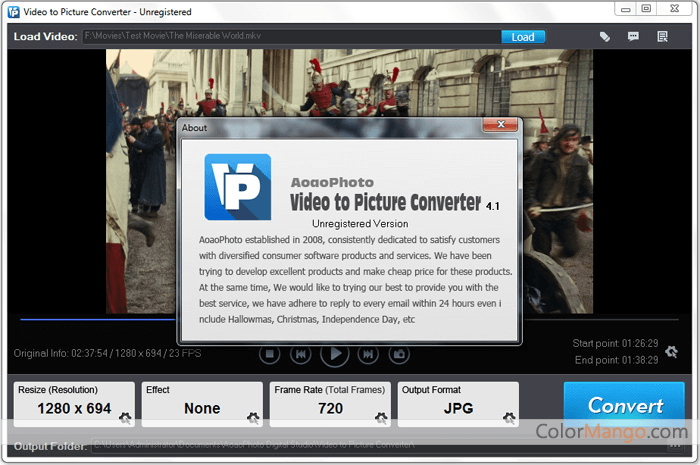The width and height of the screenshot is (700, 465).
Task: Click the snapshot camera icon
Action: 400,354
